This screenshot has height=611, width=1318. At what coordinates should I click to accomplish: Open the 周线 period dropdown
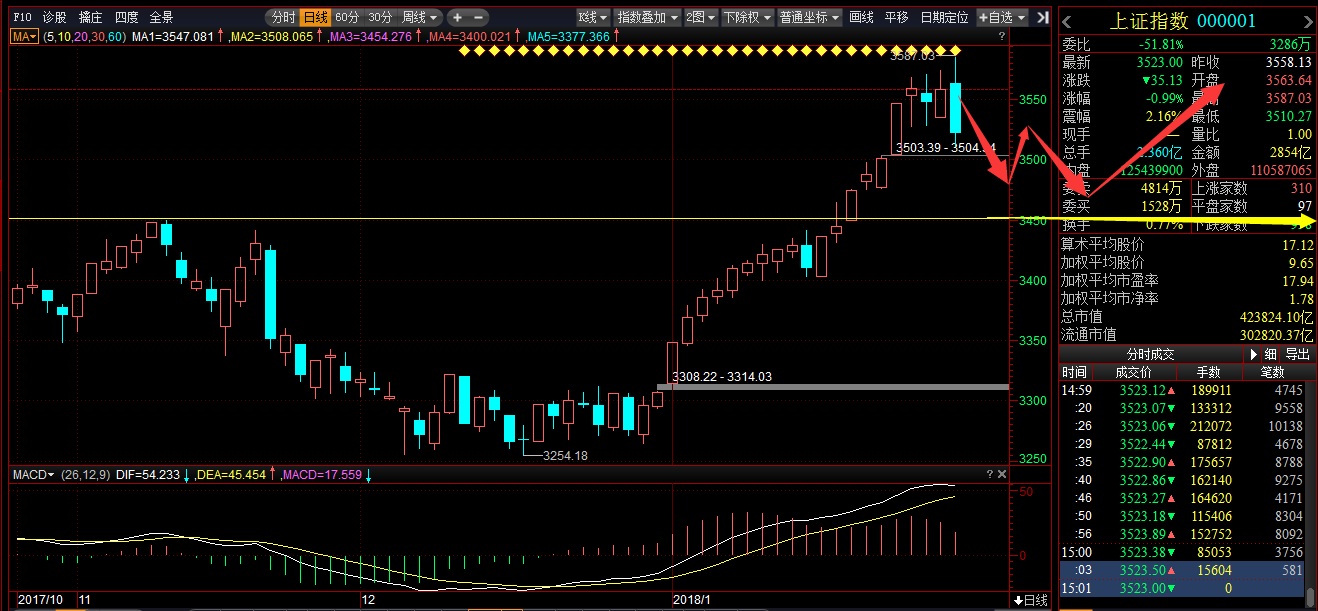coord(419,17)
